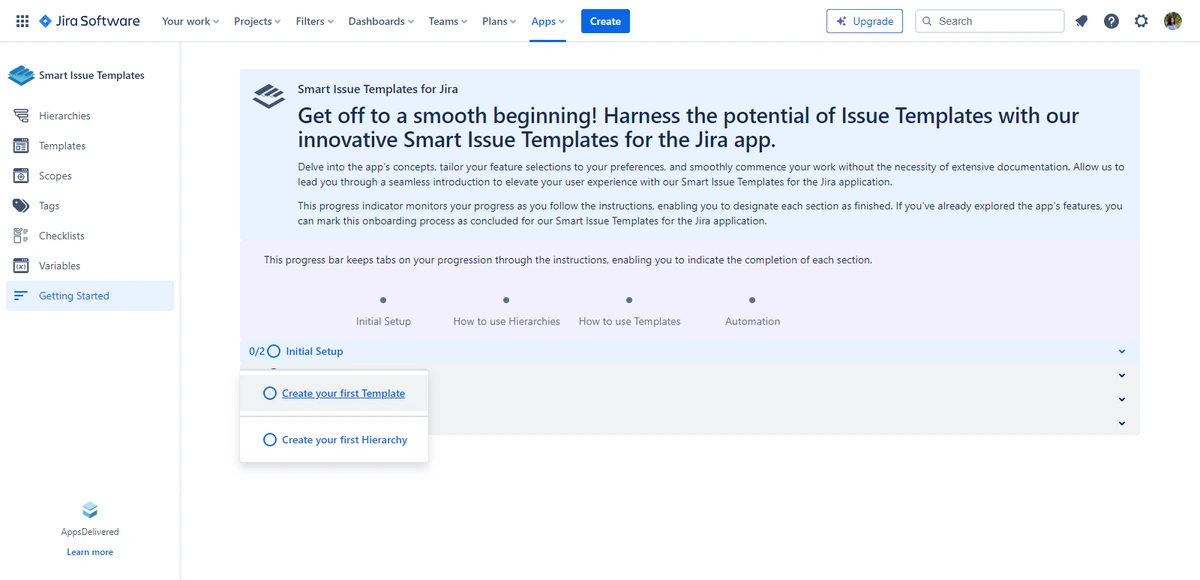Expand the second section chevron below Initial Setup
Screen dimensions: 1200x580
(x=1122, y=375)
